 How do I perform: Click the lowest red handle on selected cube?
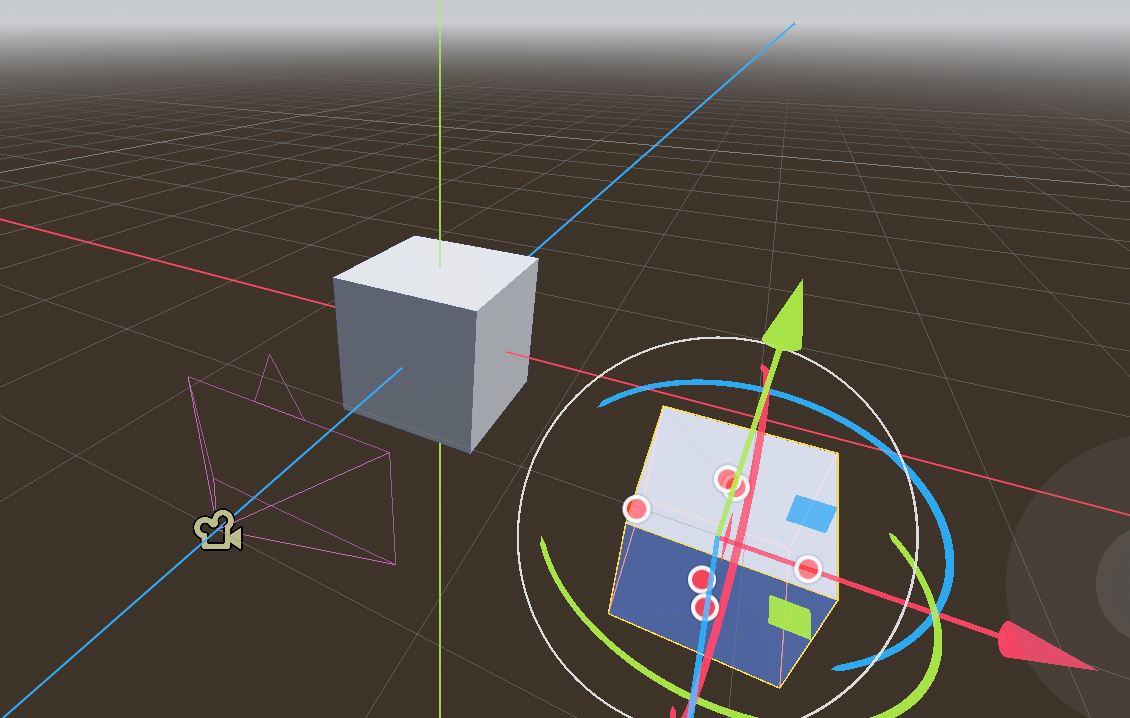click(x=705, y=607)
